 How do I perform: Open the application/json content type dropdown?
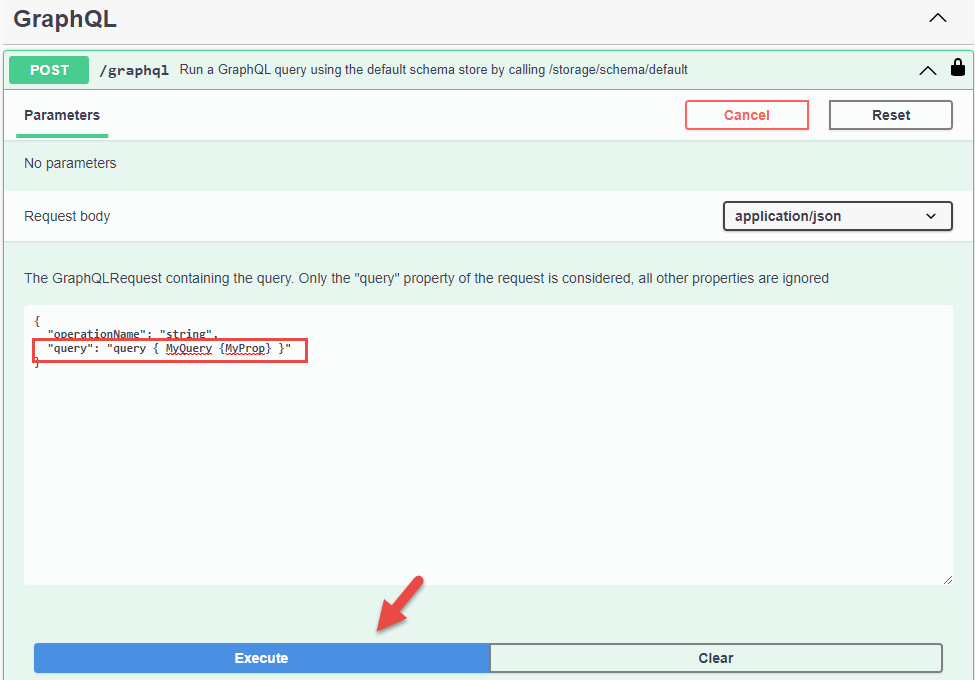[x=837, y=216]
